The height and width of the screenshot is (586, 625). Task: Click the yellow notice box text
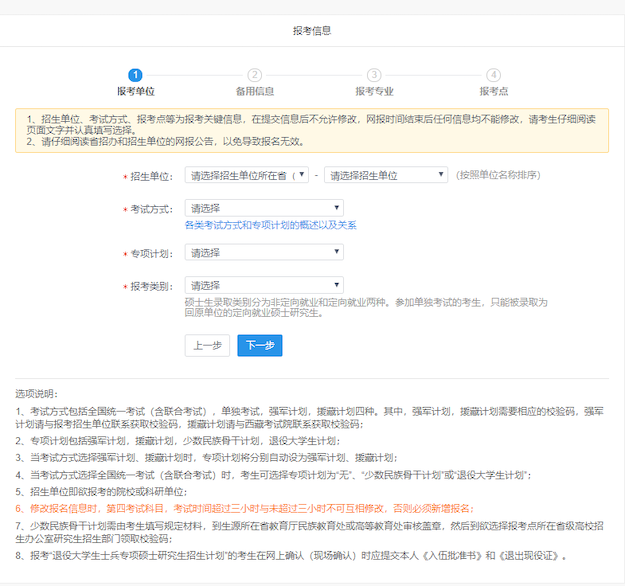click(x=312, y=130)
